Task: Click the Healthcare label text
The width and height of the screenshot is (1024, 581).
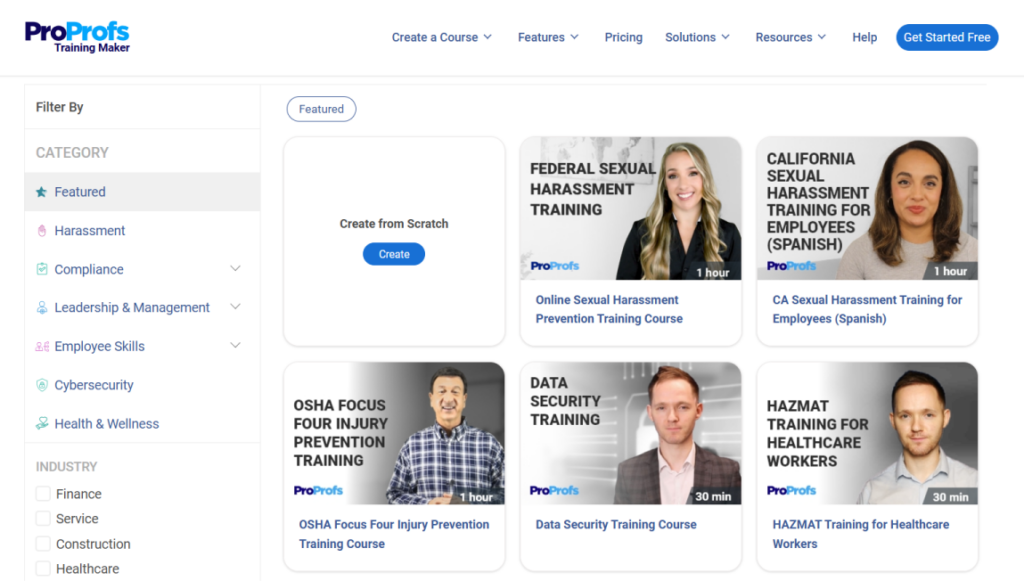Action: coord(88,569)
